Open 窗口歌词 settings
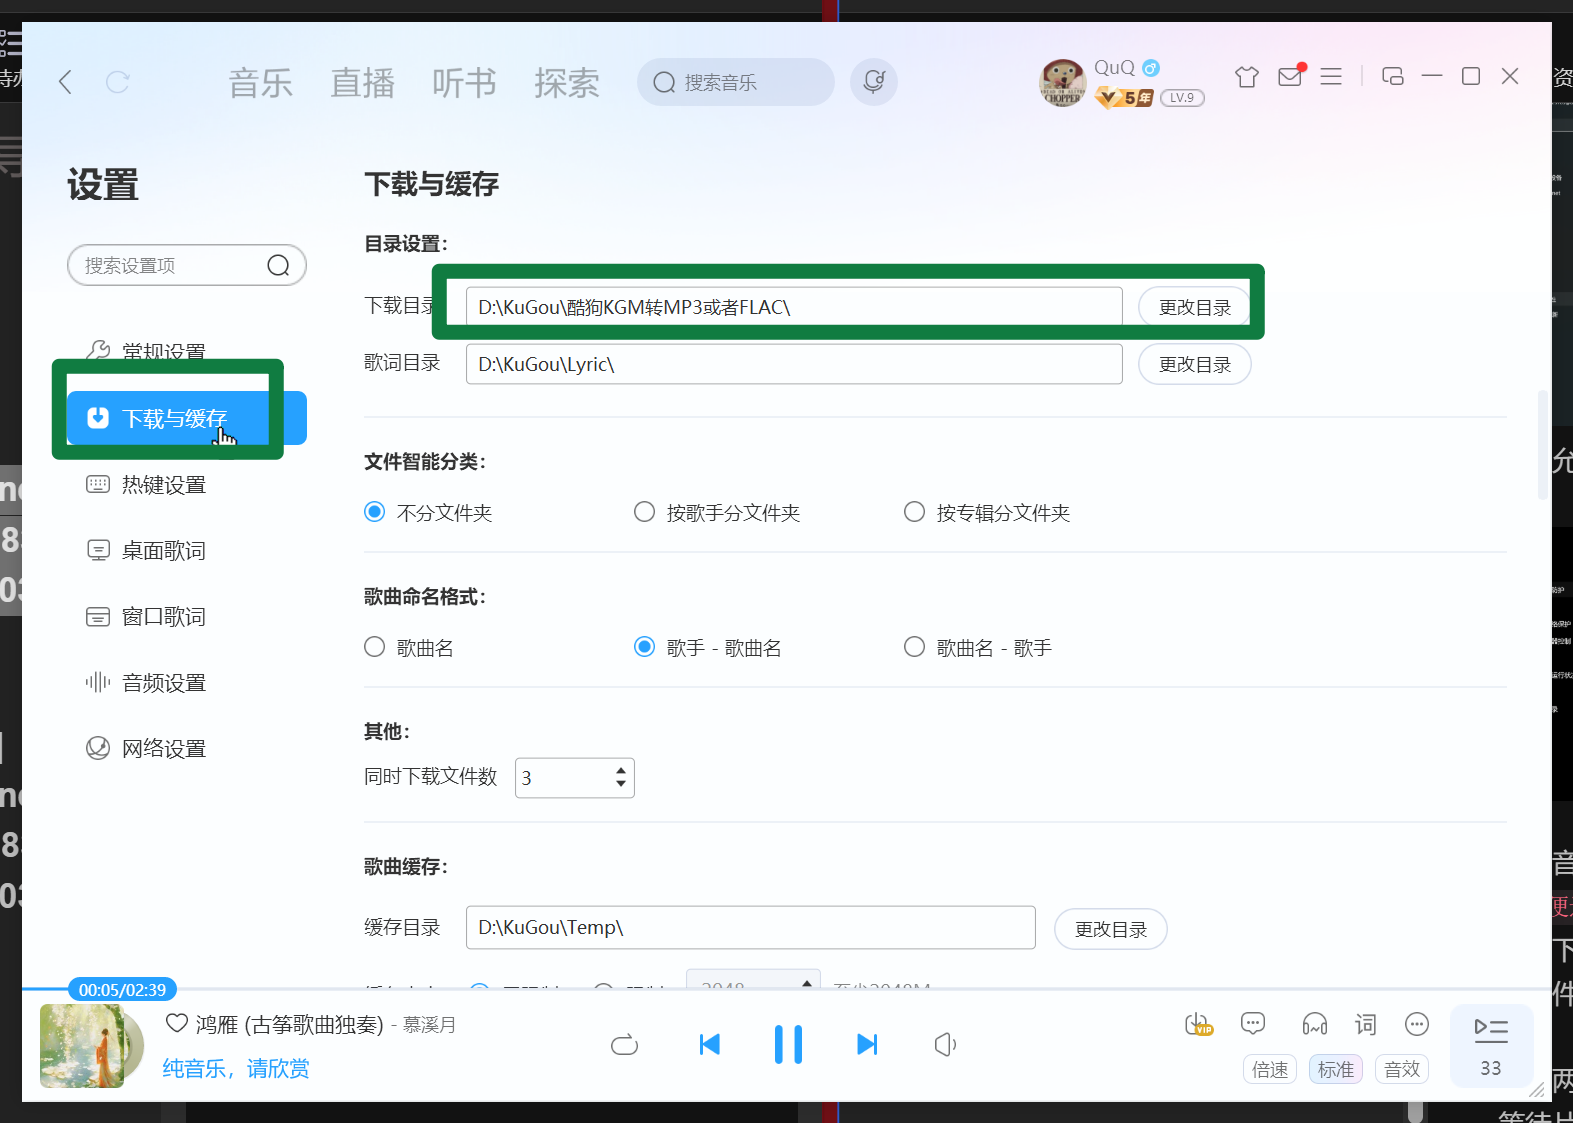This screenshot has width=1573, height=1123. (164, 617)
